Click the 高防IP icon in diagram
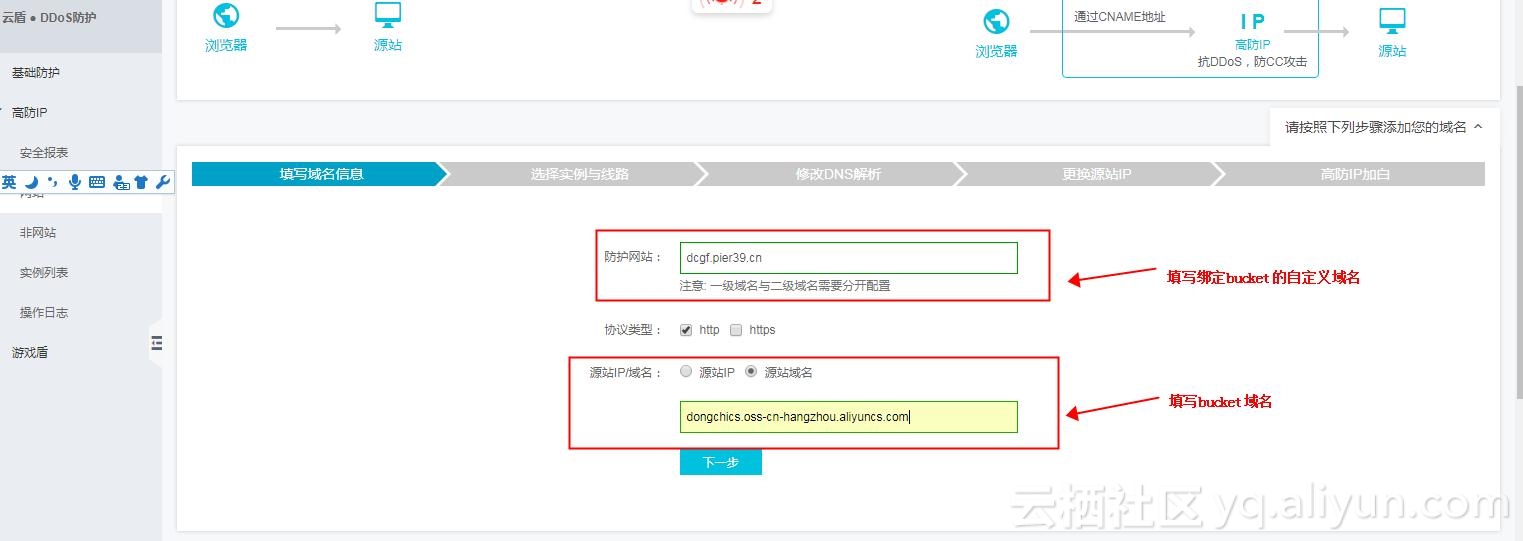1523x541 pixels. click(x=1252, y=22)
